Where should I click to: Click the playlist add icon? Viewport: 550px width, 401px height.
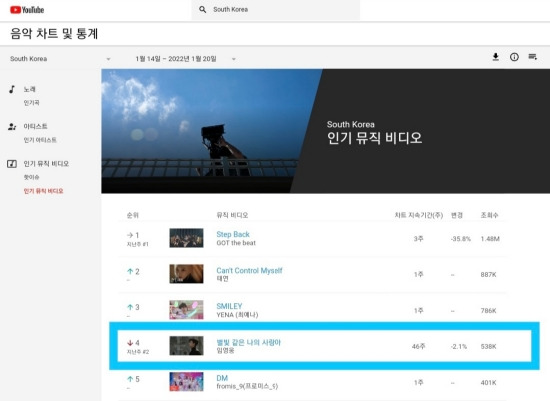[532, 57]
